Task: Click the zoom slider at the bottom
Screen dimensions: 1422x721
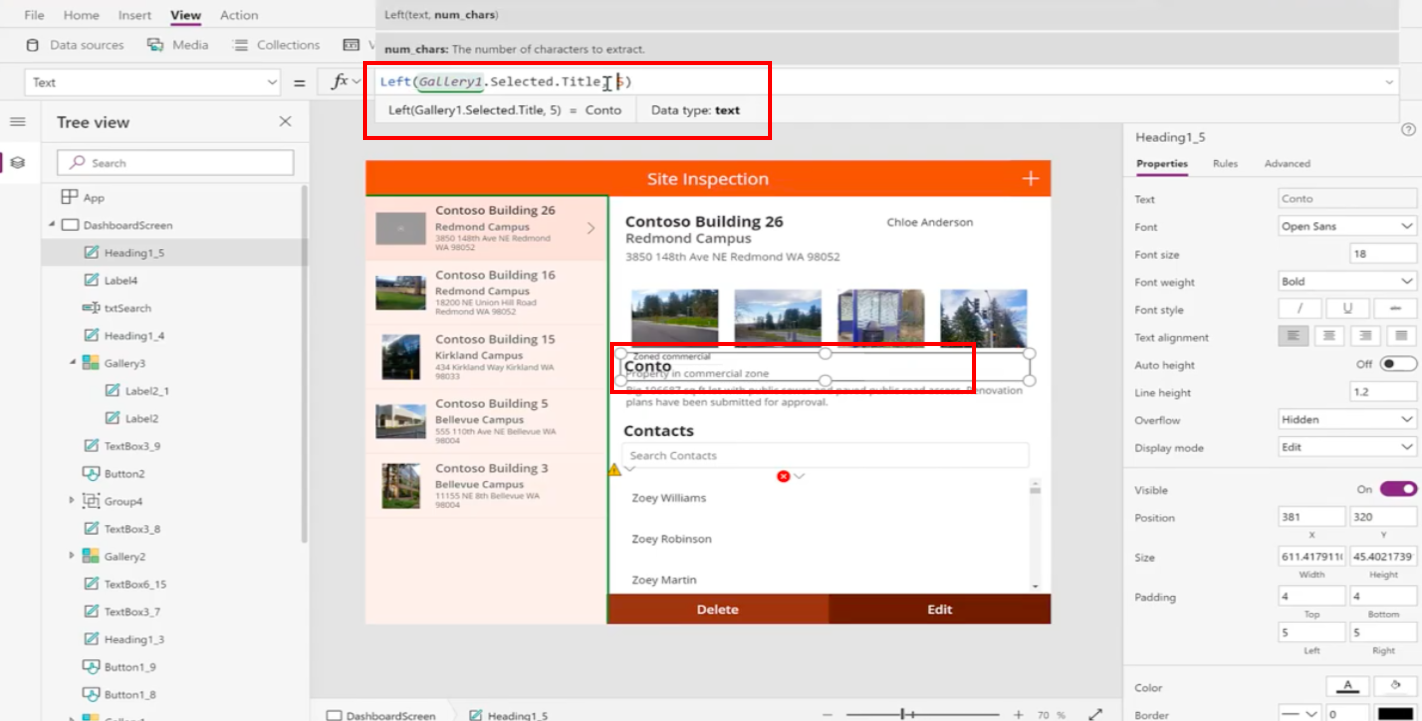Action: [x=922, y=714]
